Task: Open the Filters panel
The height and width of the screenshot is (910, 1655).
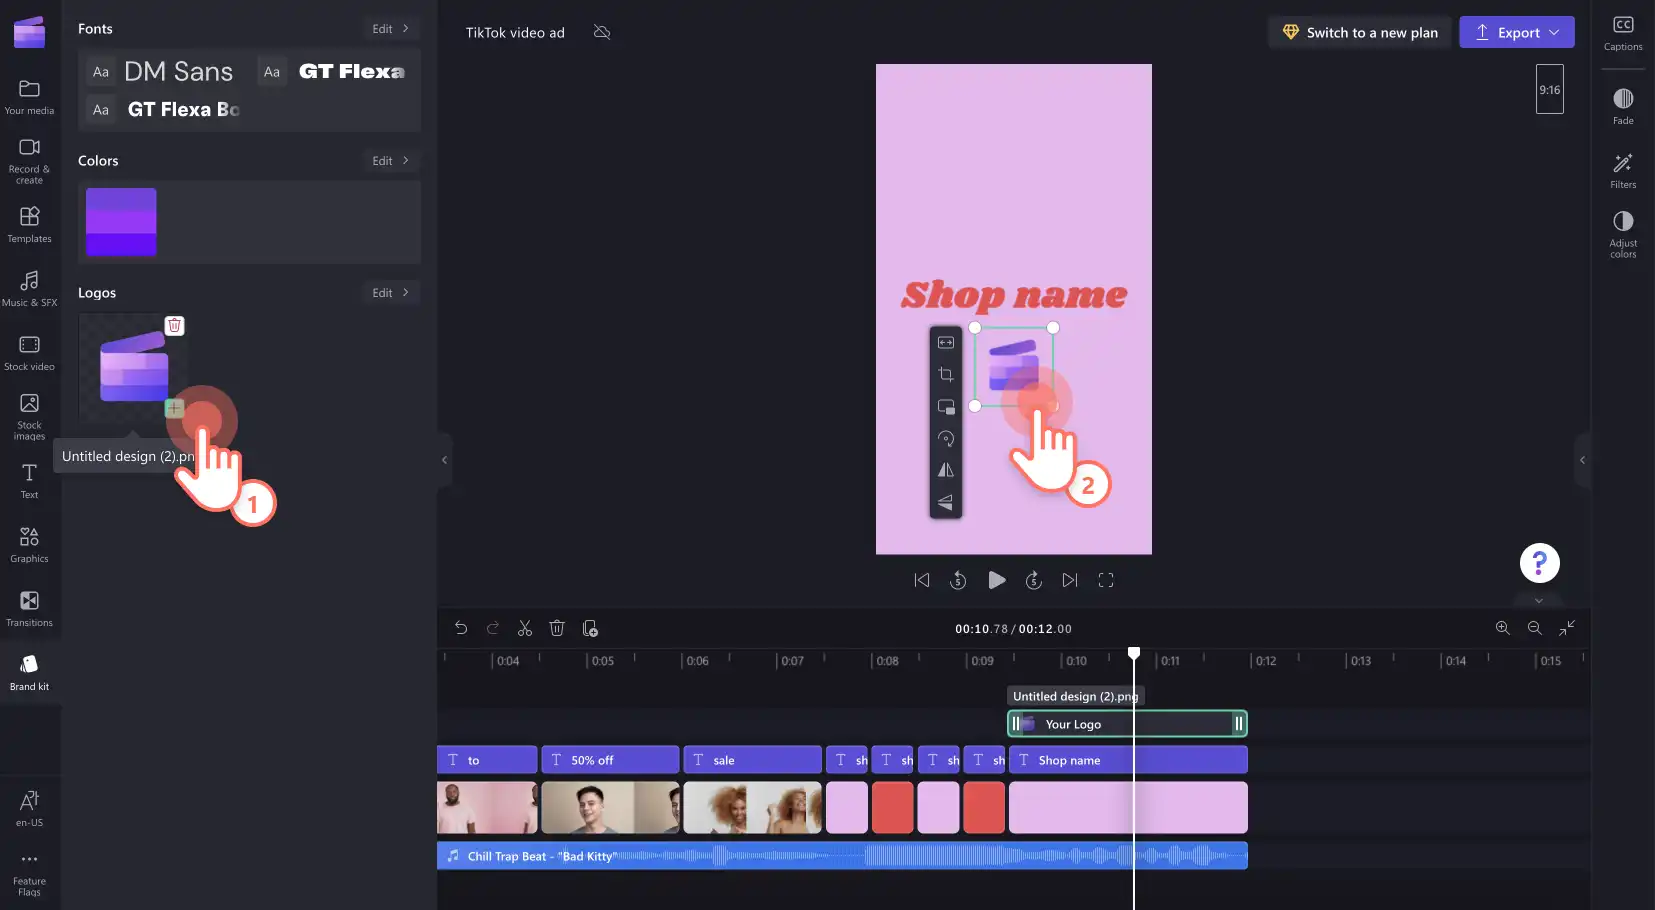Action: [1623, 170]
